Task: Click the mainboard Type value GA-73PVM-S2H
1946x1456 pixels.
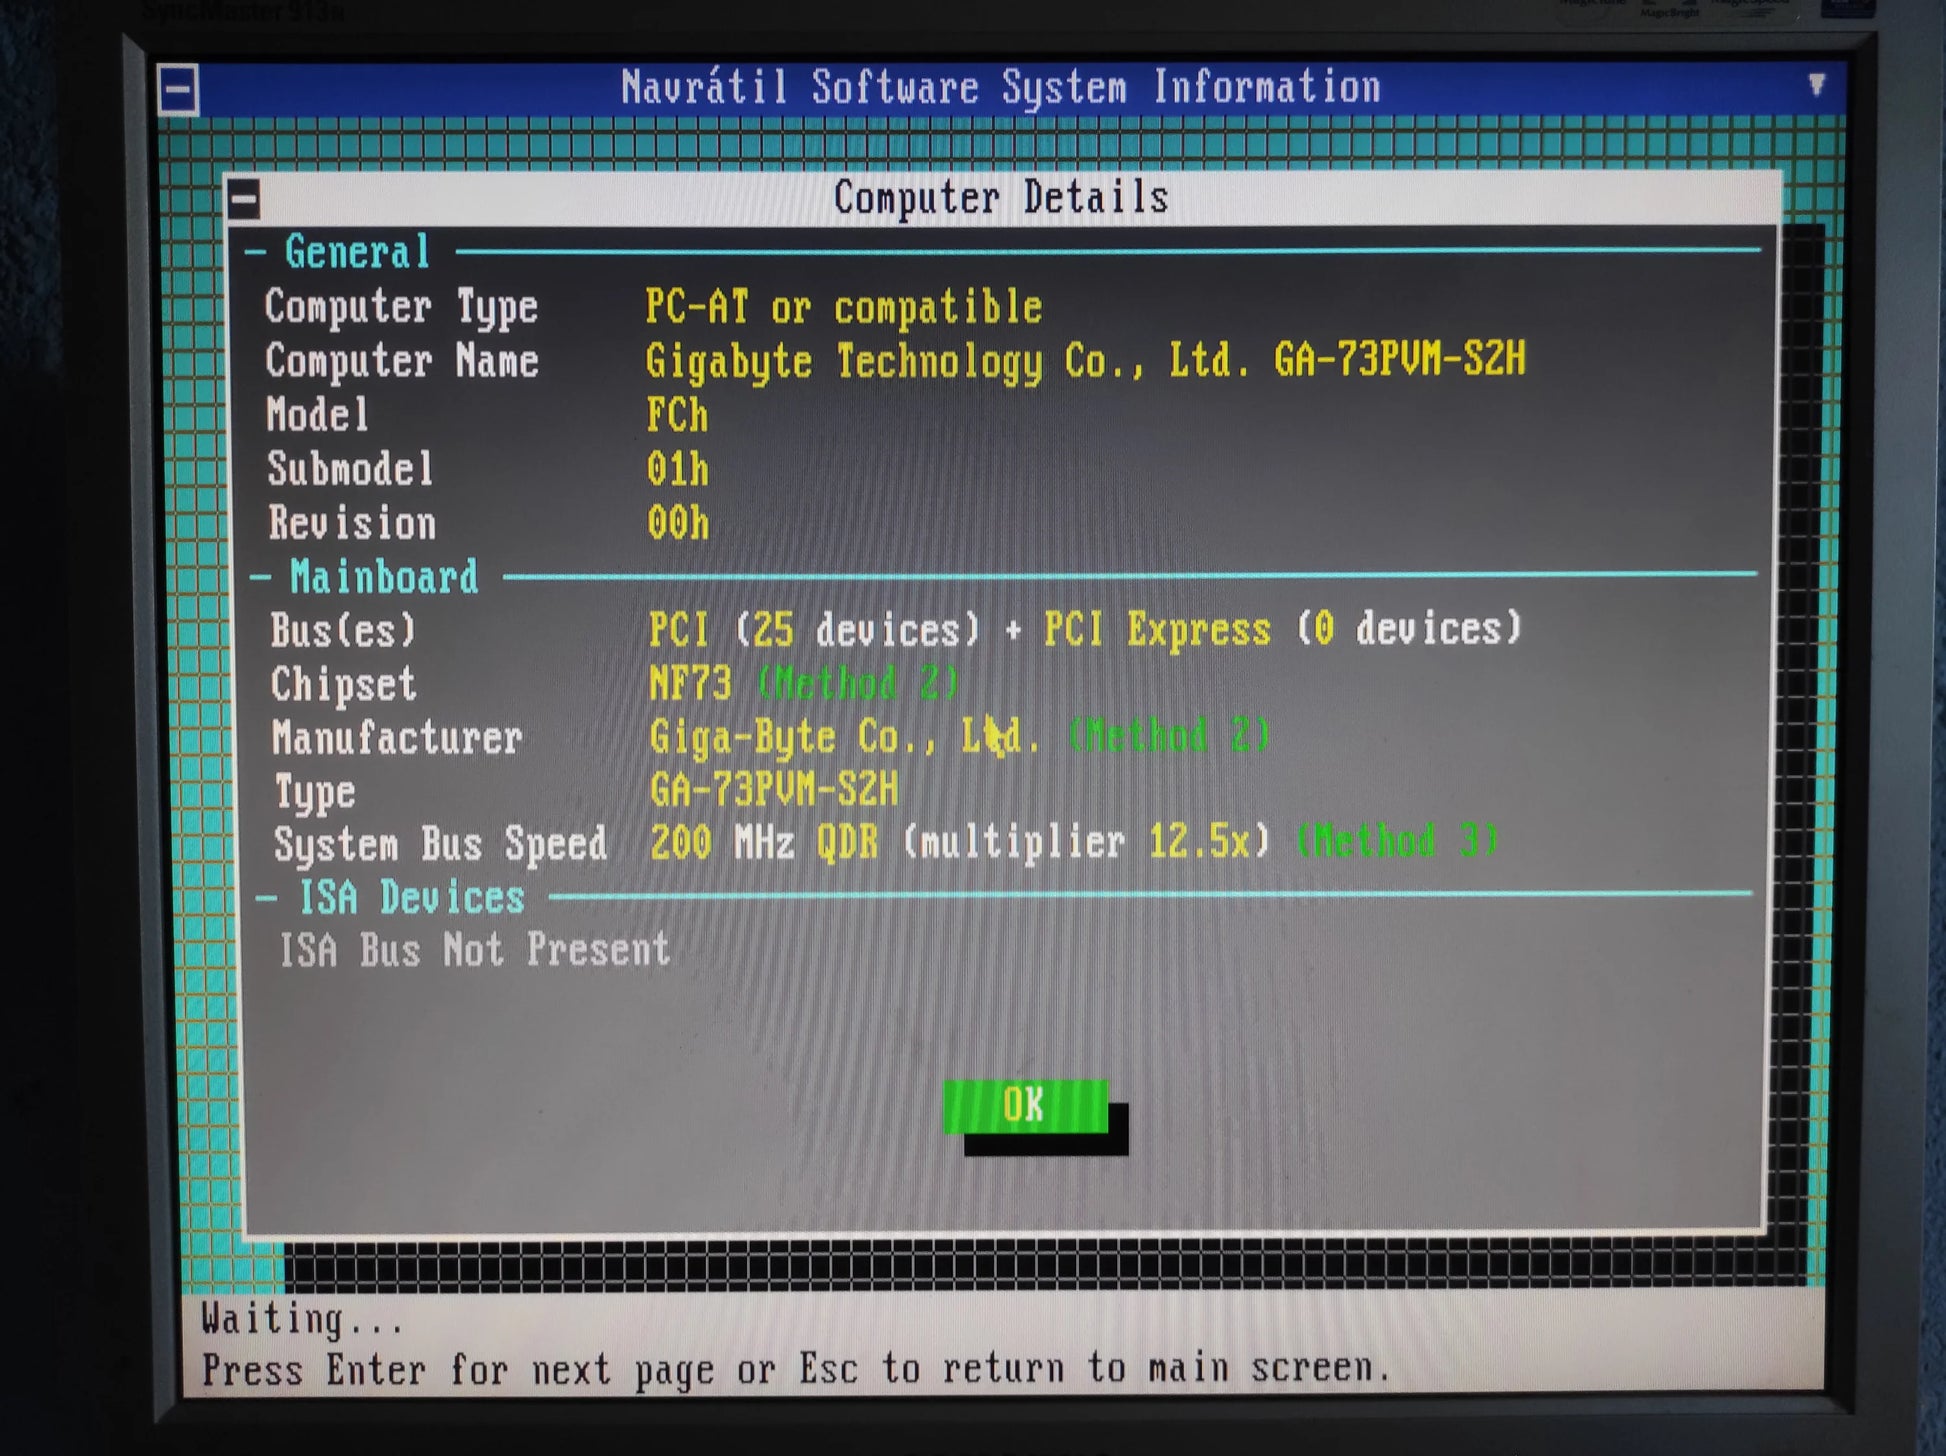Action: 774,790
